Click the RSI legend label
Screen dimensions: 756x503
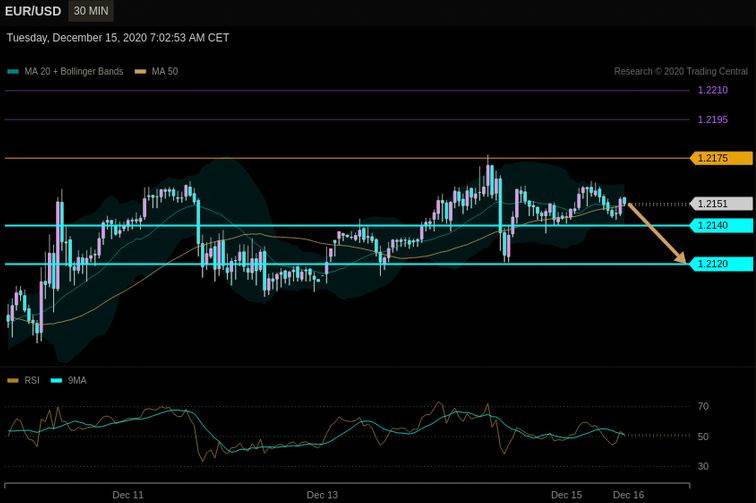tap(32, 381)
